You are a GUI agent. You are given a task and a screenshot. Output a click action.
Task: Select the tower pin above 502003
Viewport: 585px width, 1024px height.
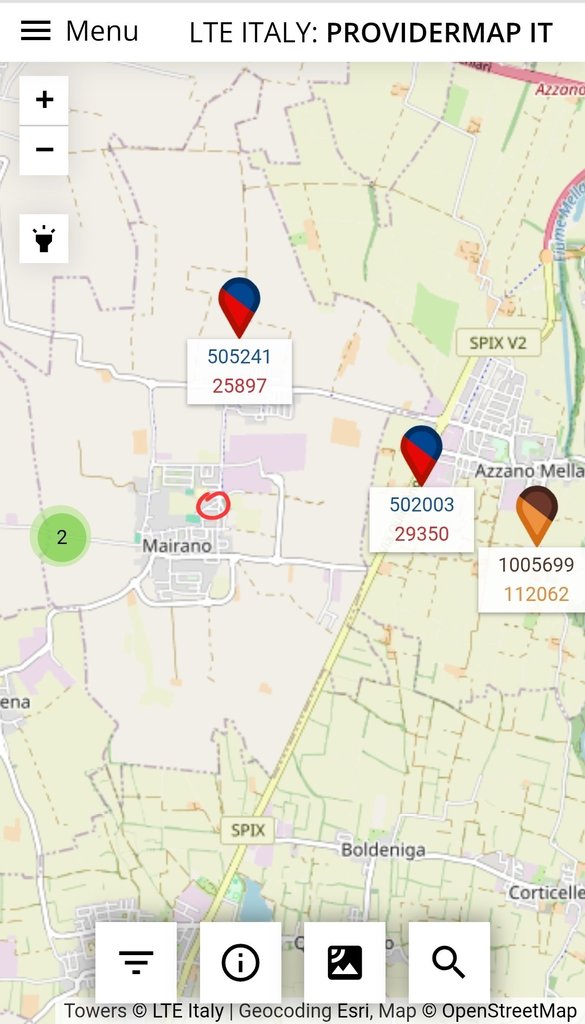[421, 454]
